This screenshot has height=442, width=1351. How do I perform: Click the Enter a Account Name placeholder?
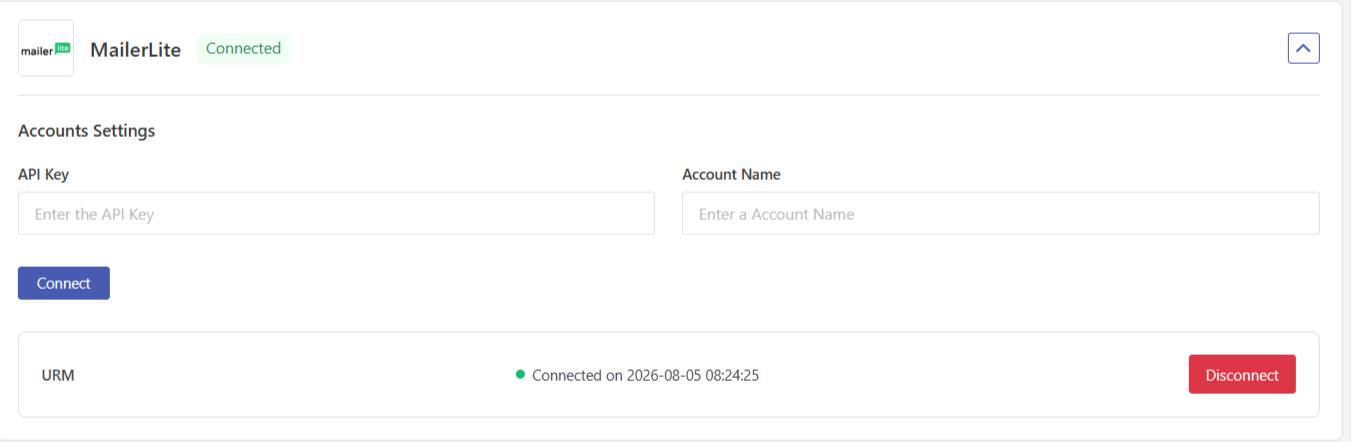tap(776, 214)
